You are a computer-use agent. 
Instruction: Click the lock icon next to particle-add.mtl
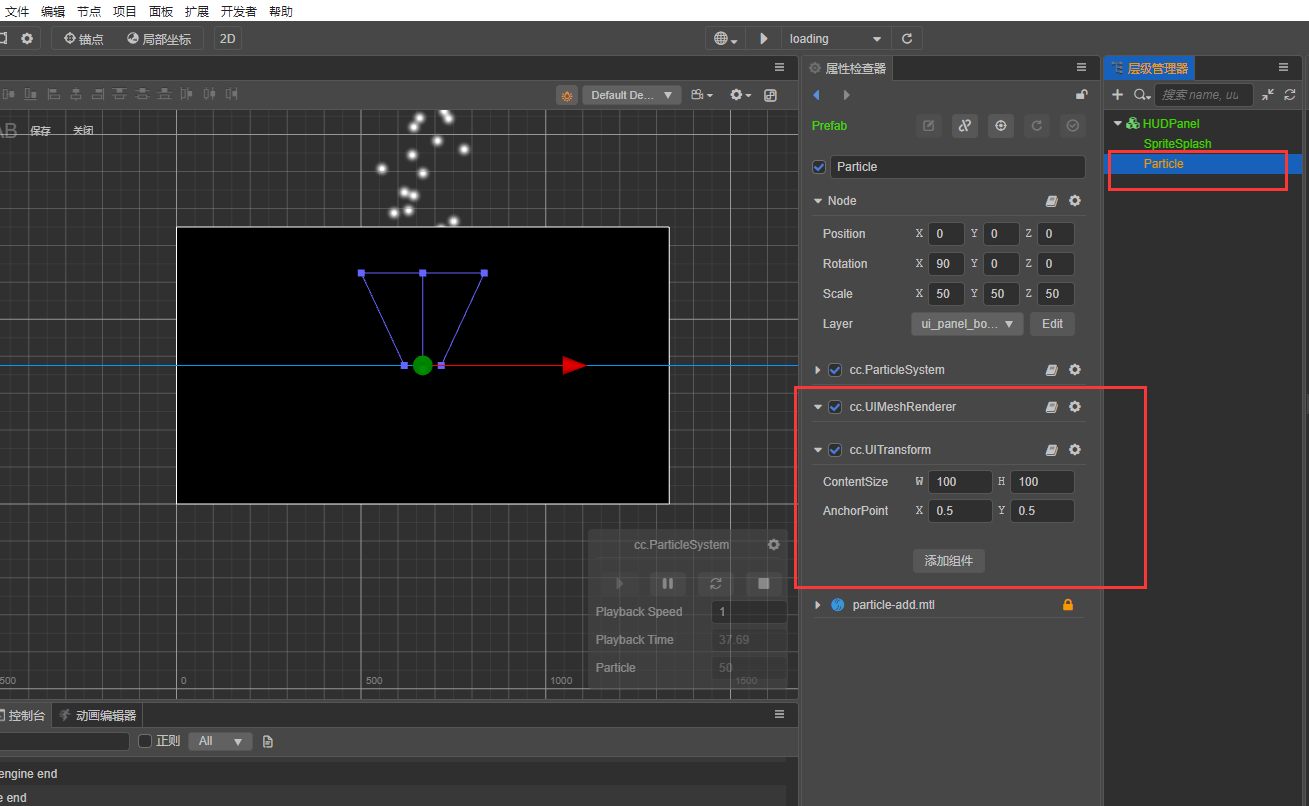pyautogui.click(x=1067, y=605)
